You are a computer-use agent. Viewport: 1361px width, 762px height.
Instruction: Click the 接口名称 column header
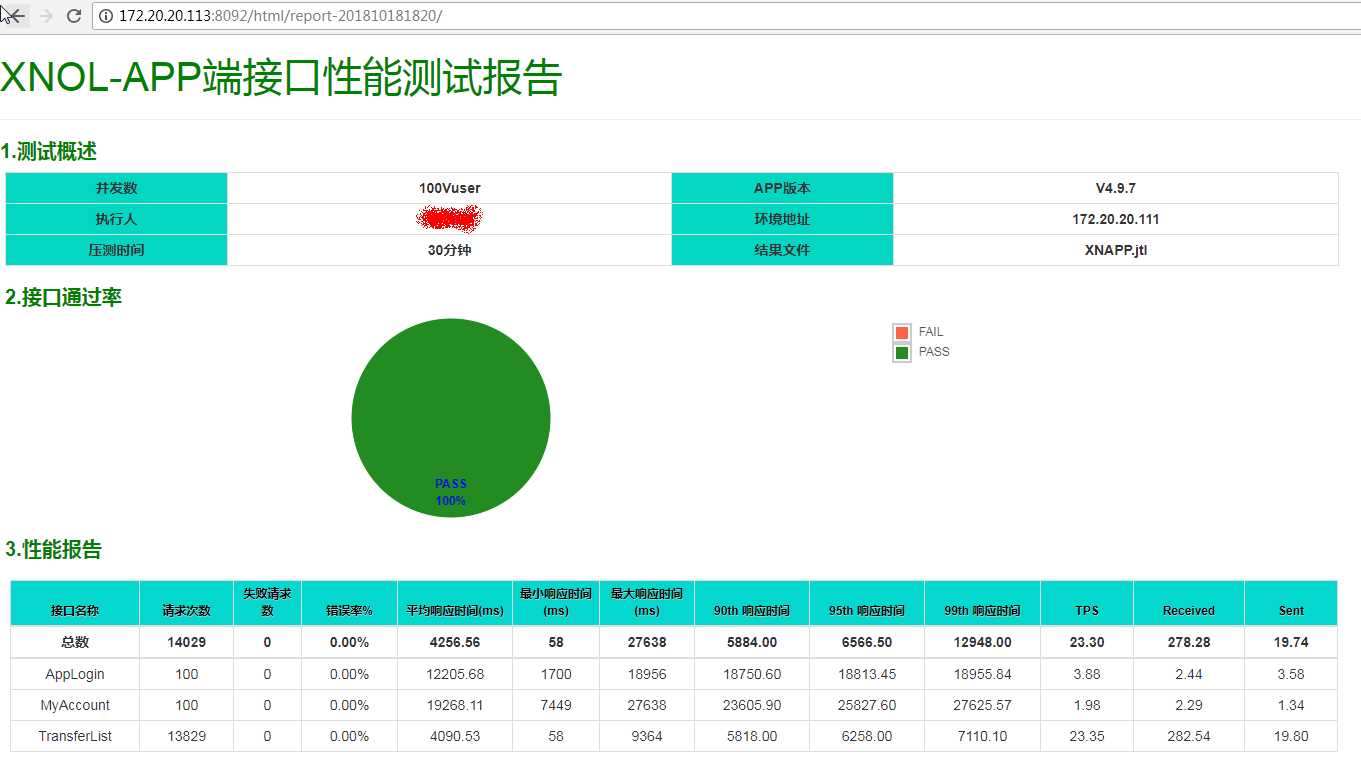click(x=75, y=603)
